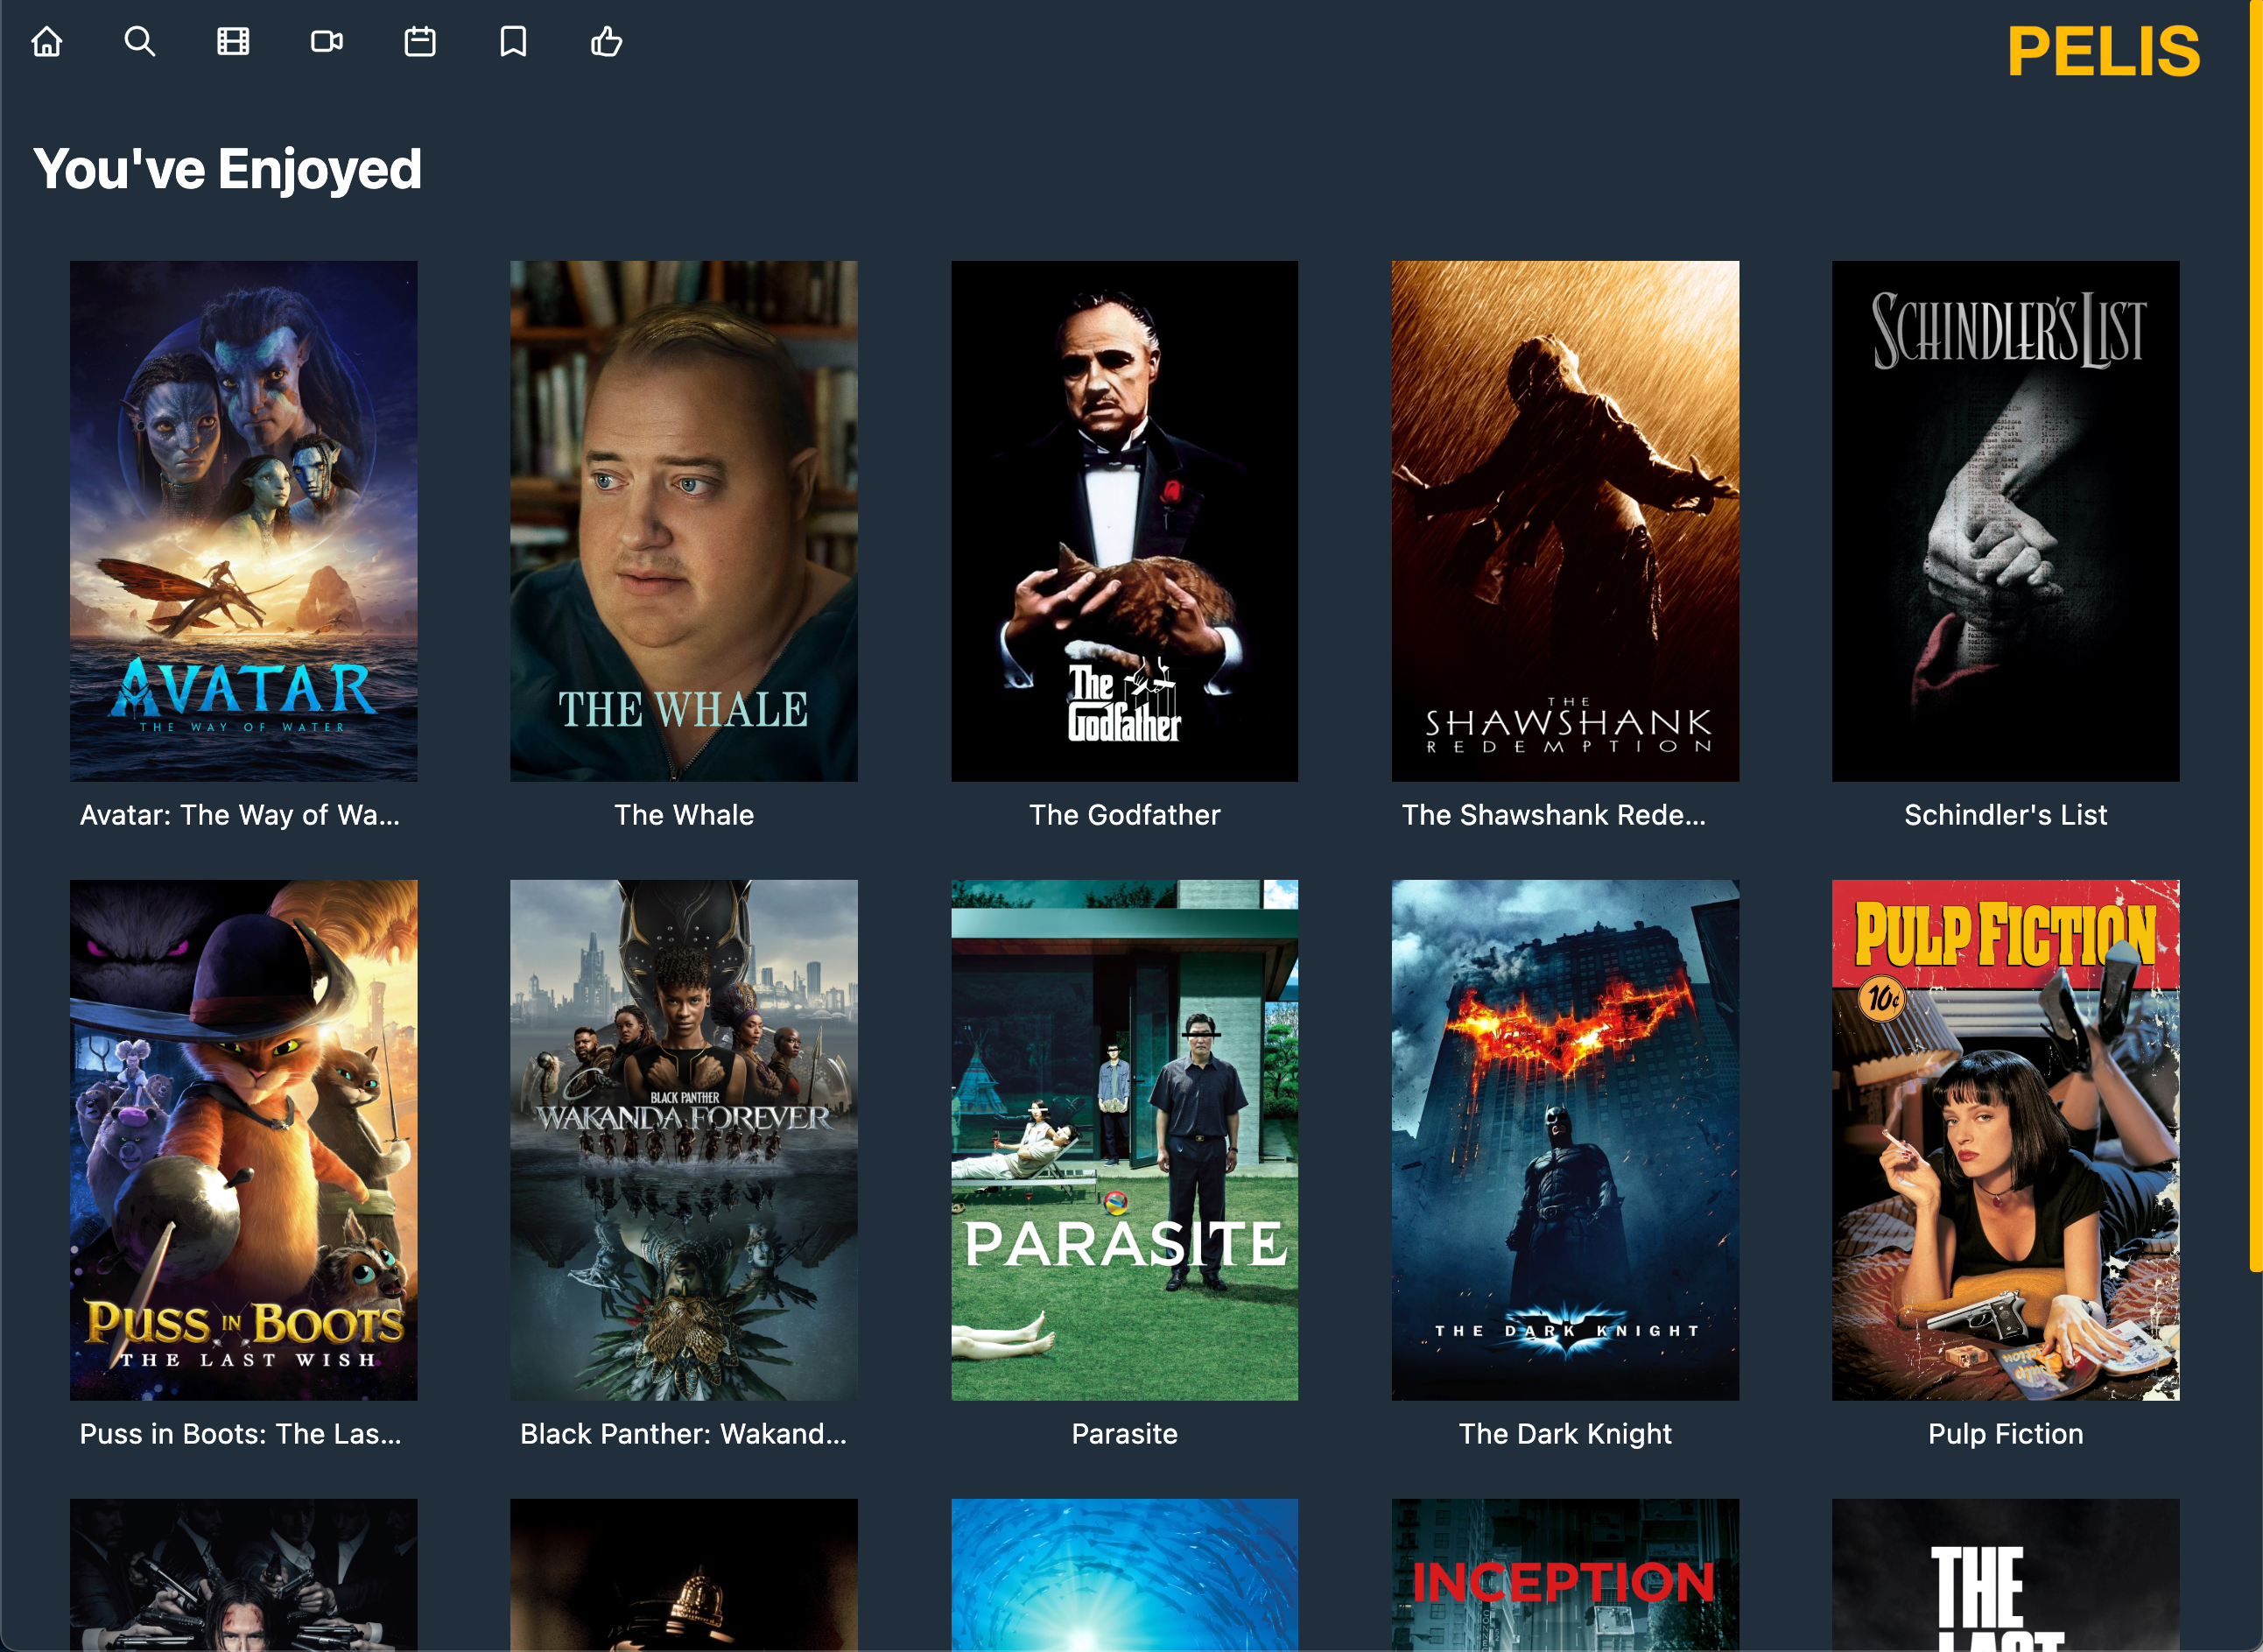This screenshot has width=2263, height=1652.
Task: Open the Schindler's List poster
Action: coord(2005,521)
